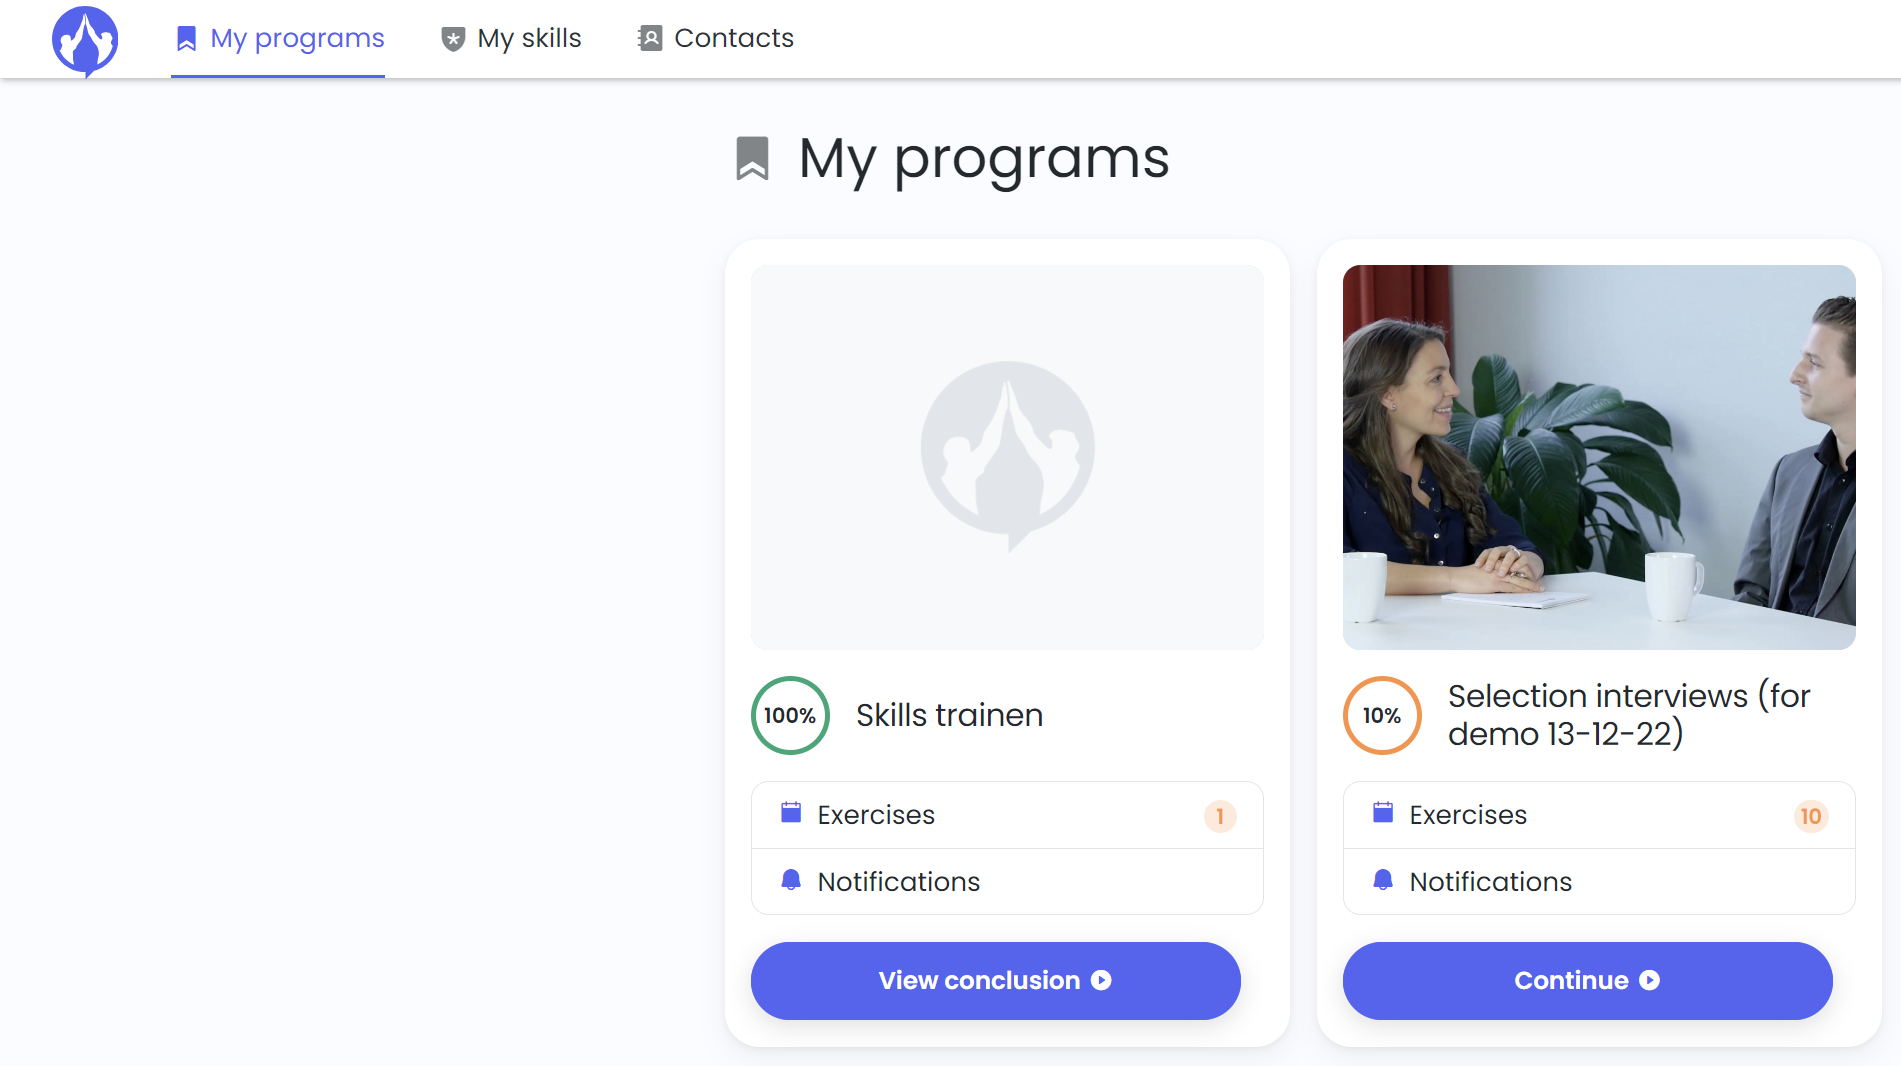Click the blue app logo in the header
This screenshot has height=1066, width=1901.
click(x=85, y=41)
